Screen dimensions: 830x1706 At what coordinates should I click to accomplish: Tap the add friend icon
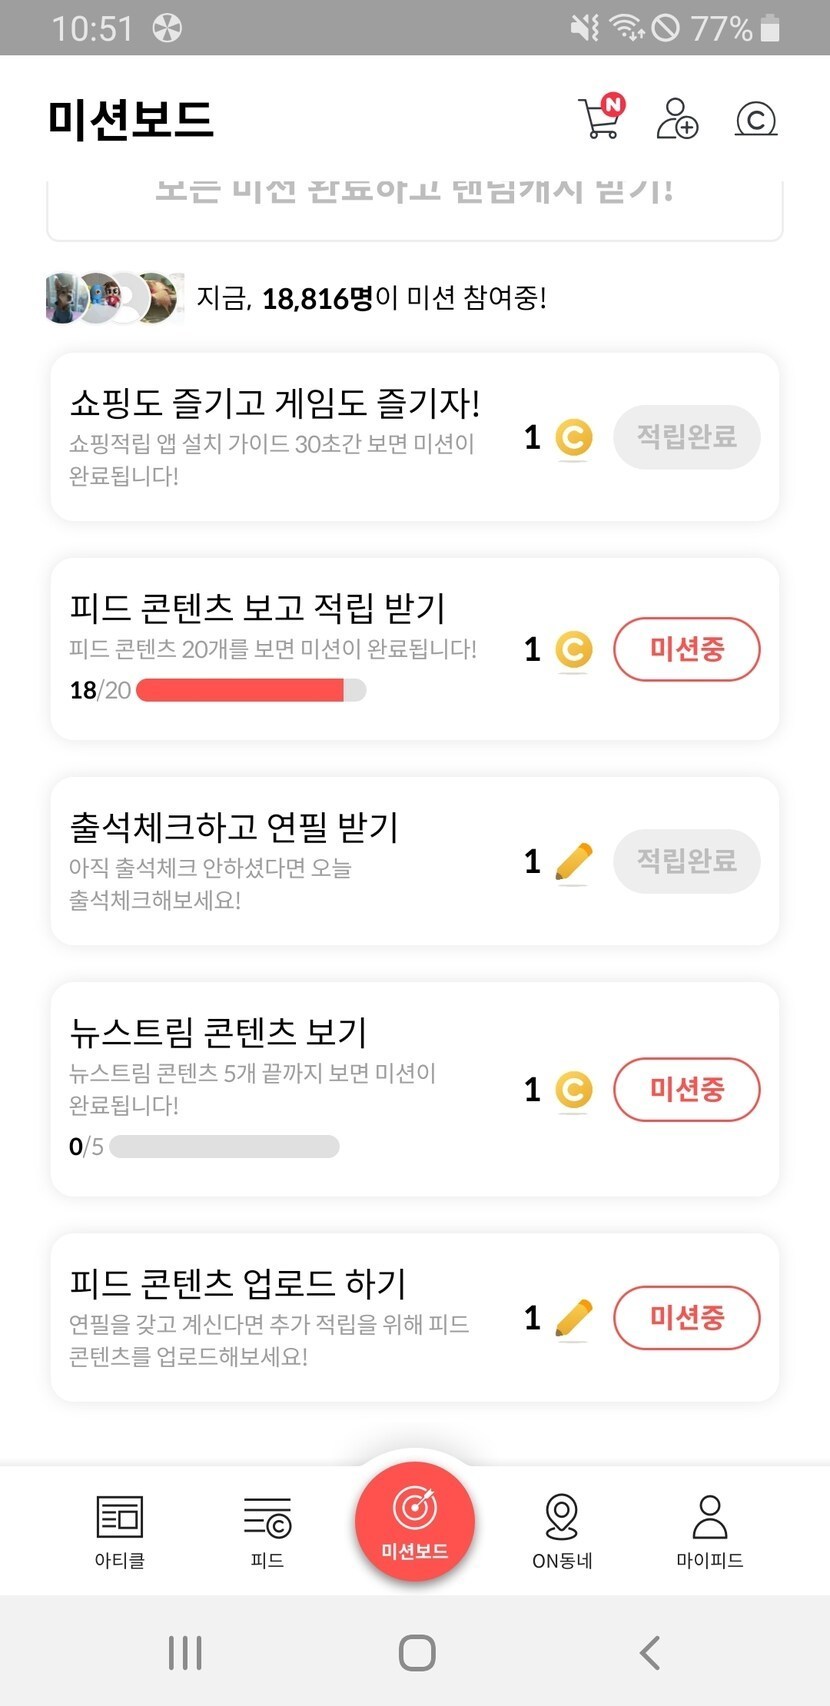pos(677,119)
